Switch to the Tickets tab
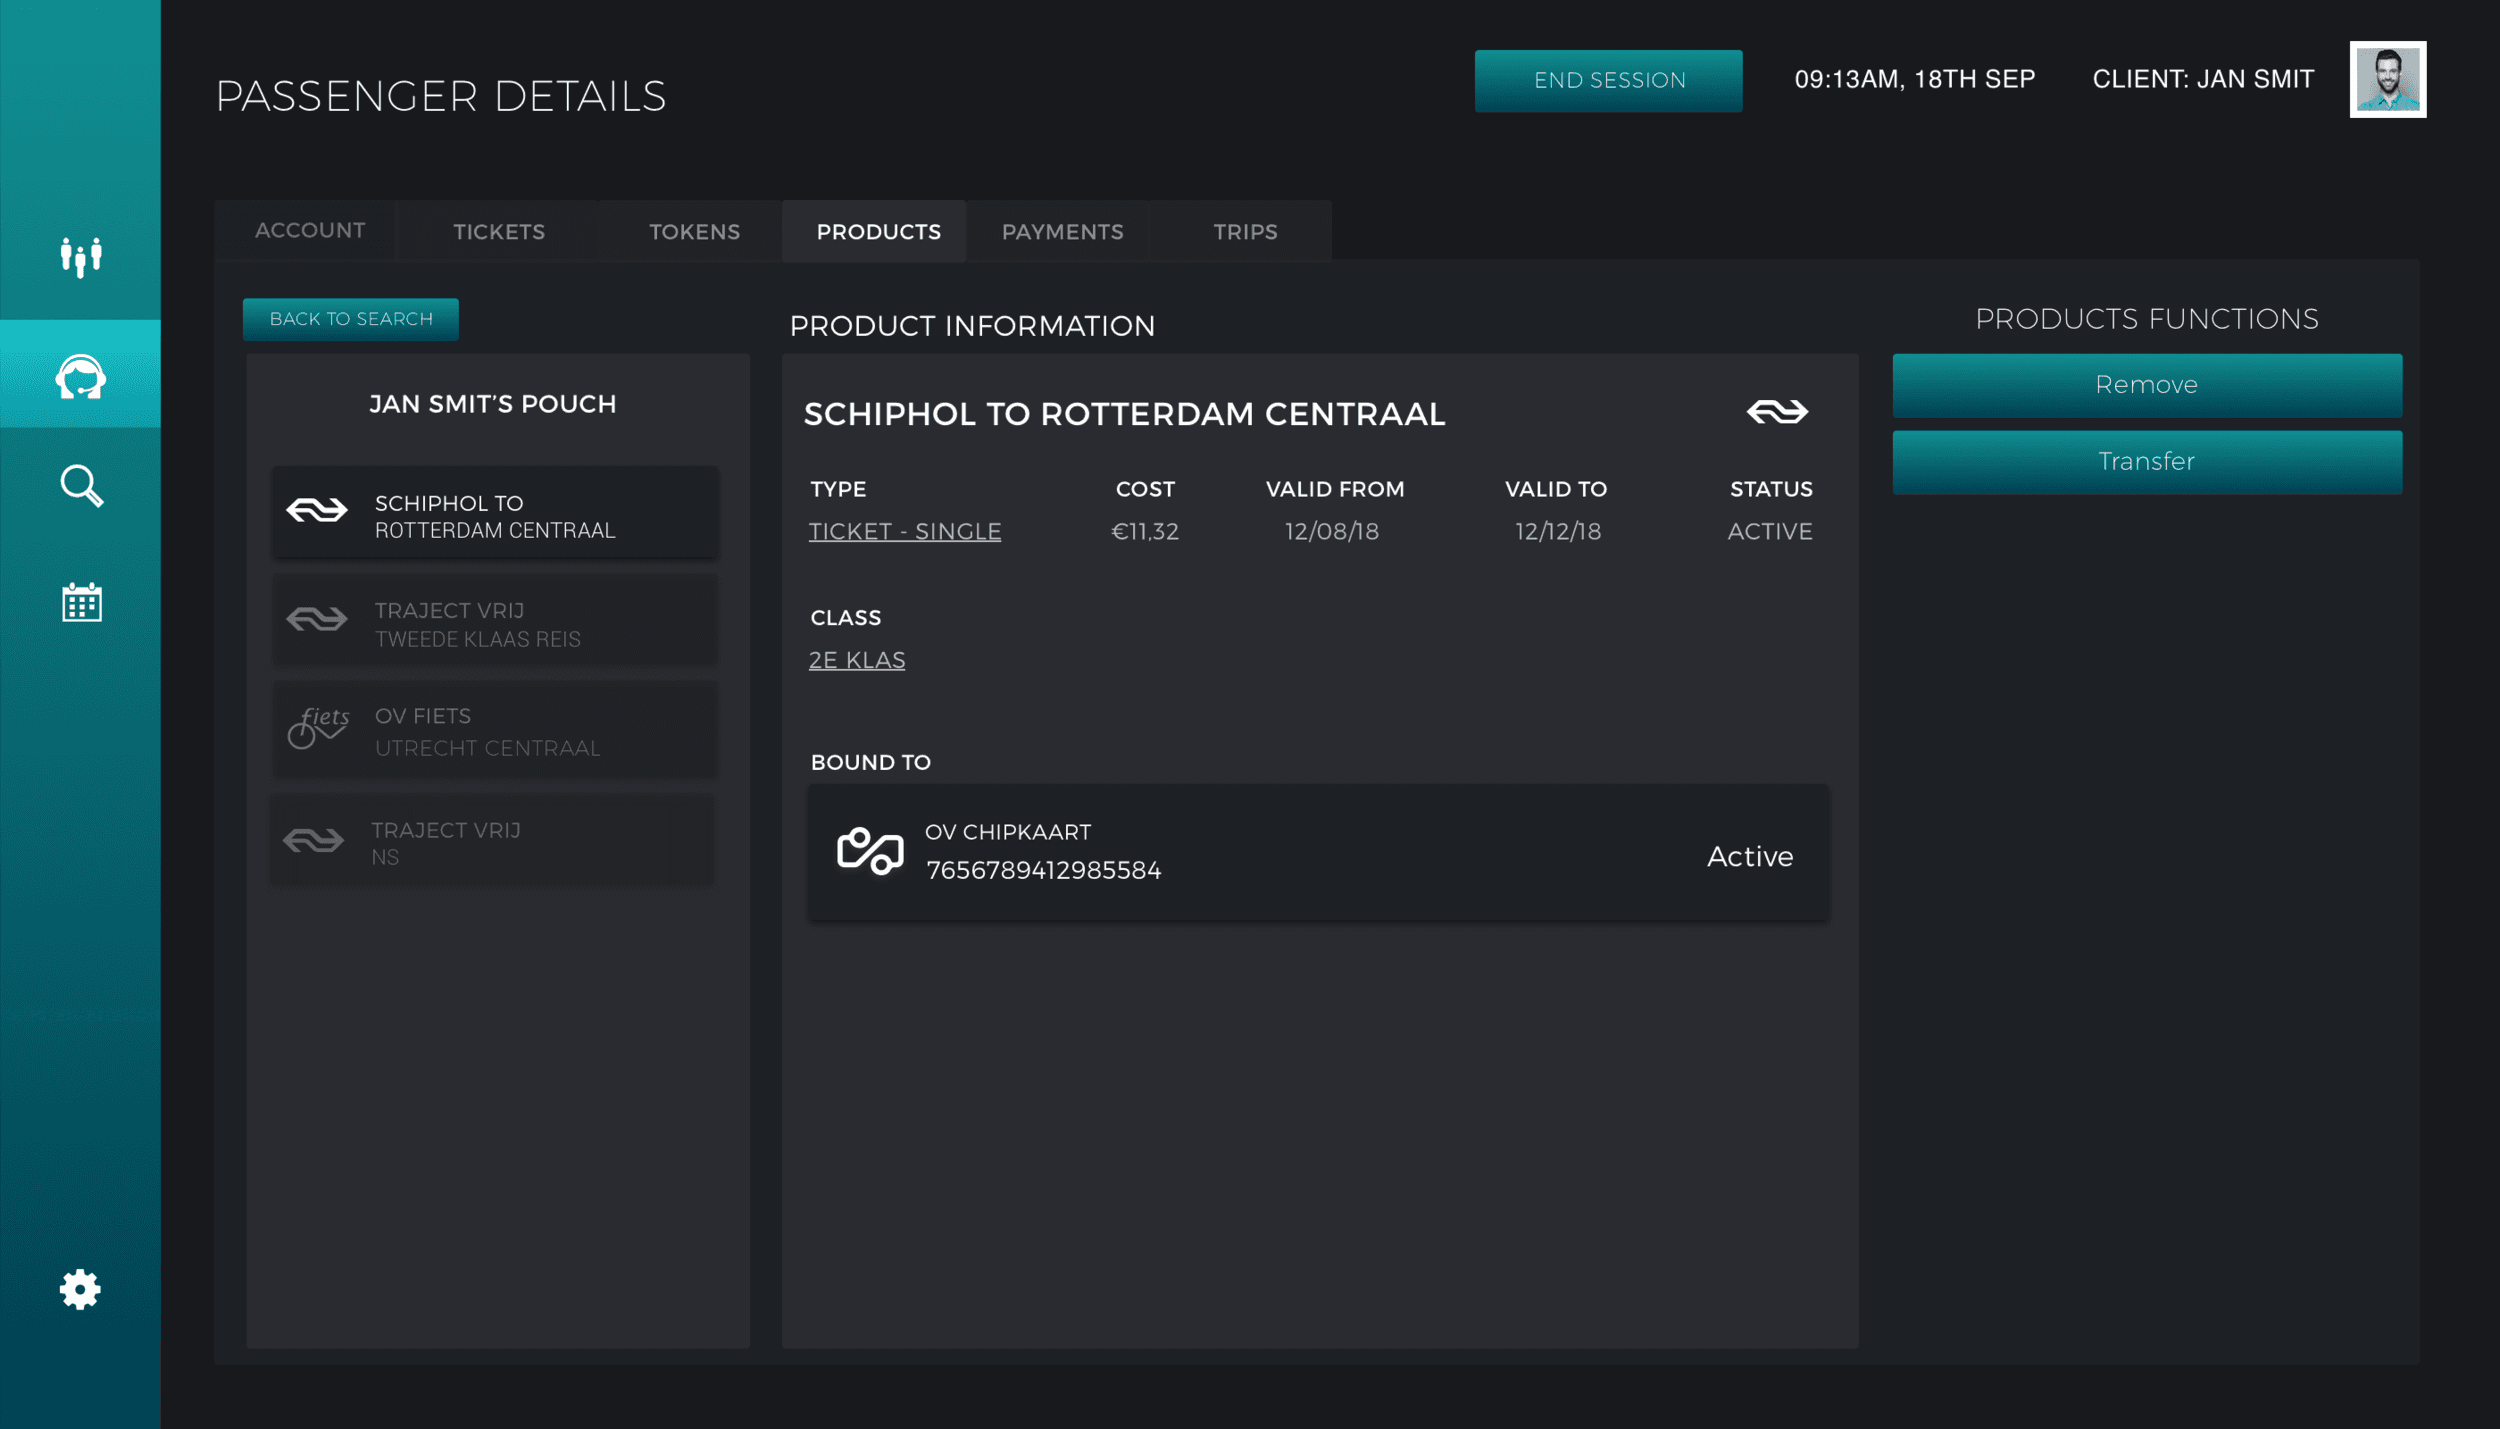This screenshot has width=2500, height=1429. point(499,232)
